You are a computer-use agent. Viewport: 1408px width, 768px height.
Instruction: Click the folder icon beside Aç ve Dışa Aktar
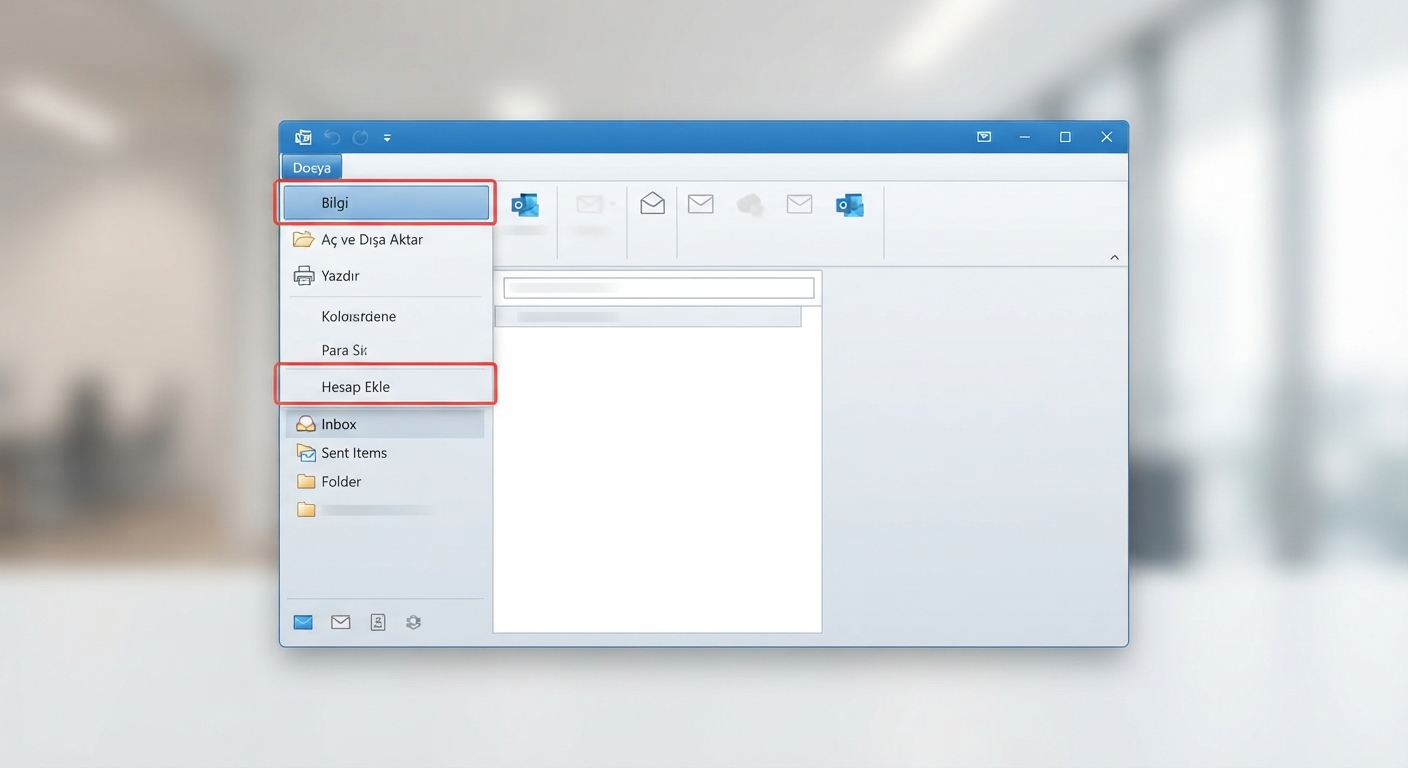304,240
